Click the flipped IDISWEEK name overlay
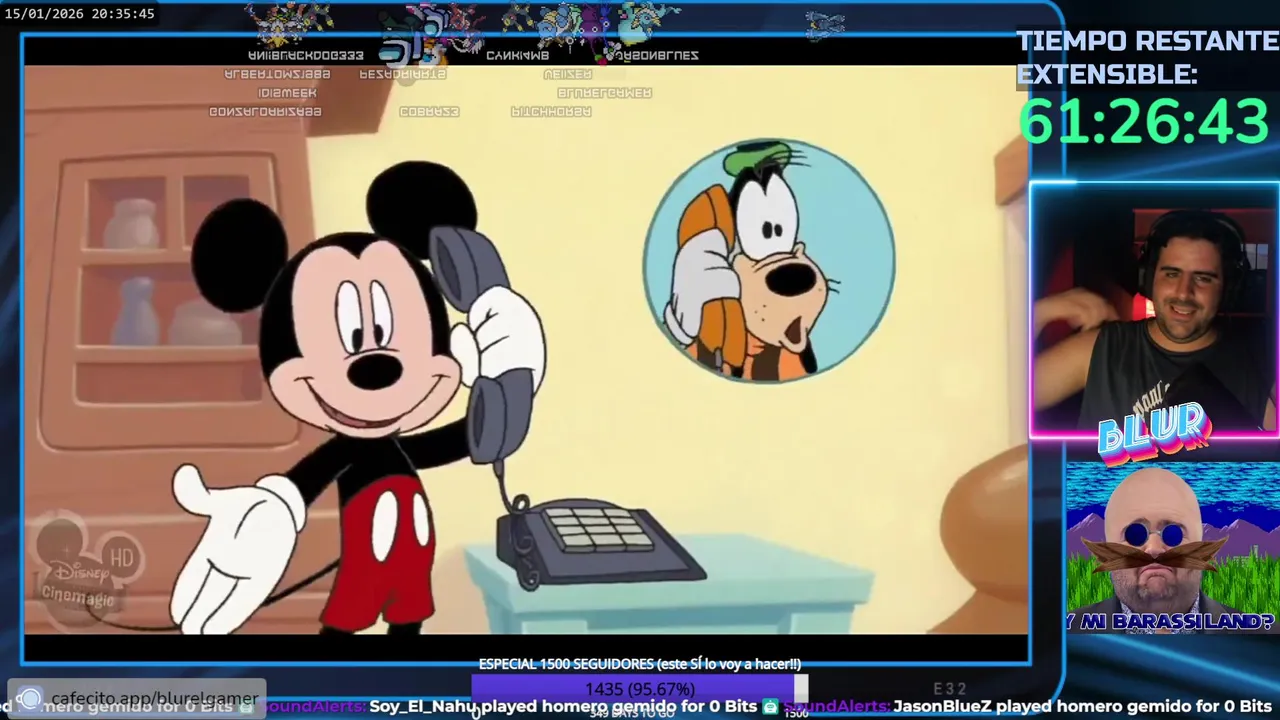The width and height of the screenshot is (1280, 720). click(x=287, y=93)
